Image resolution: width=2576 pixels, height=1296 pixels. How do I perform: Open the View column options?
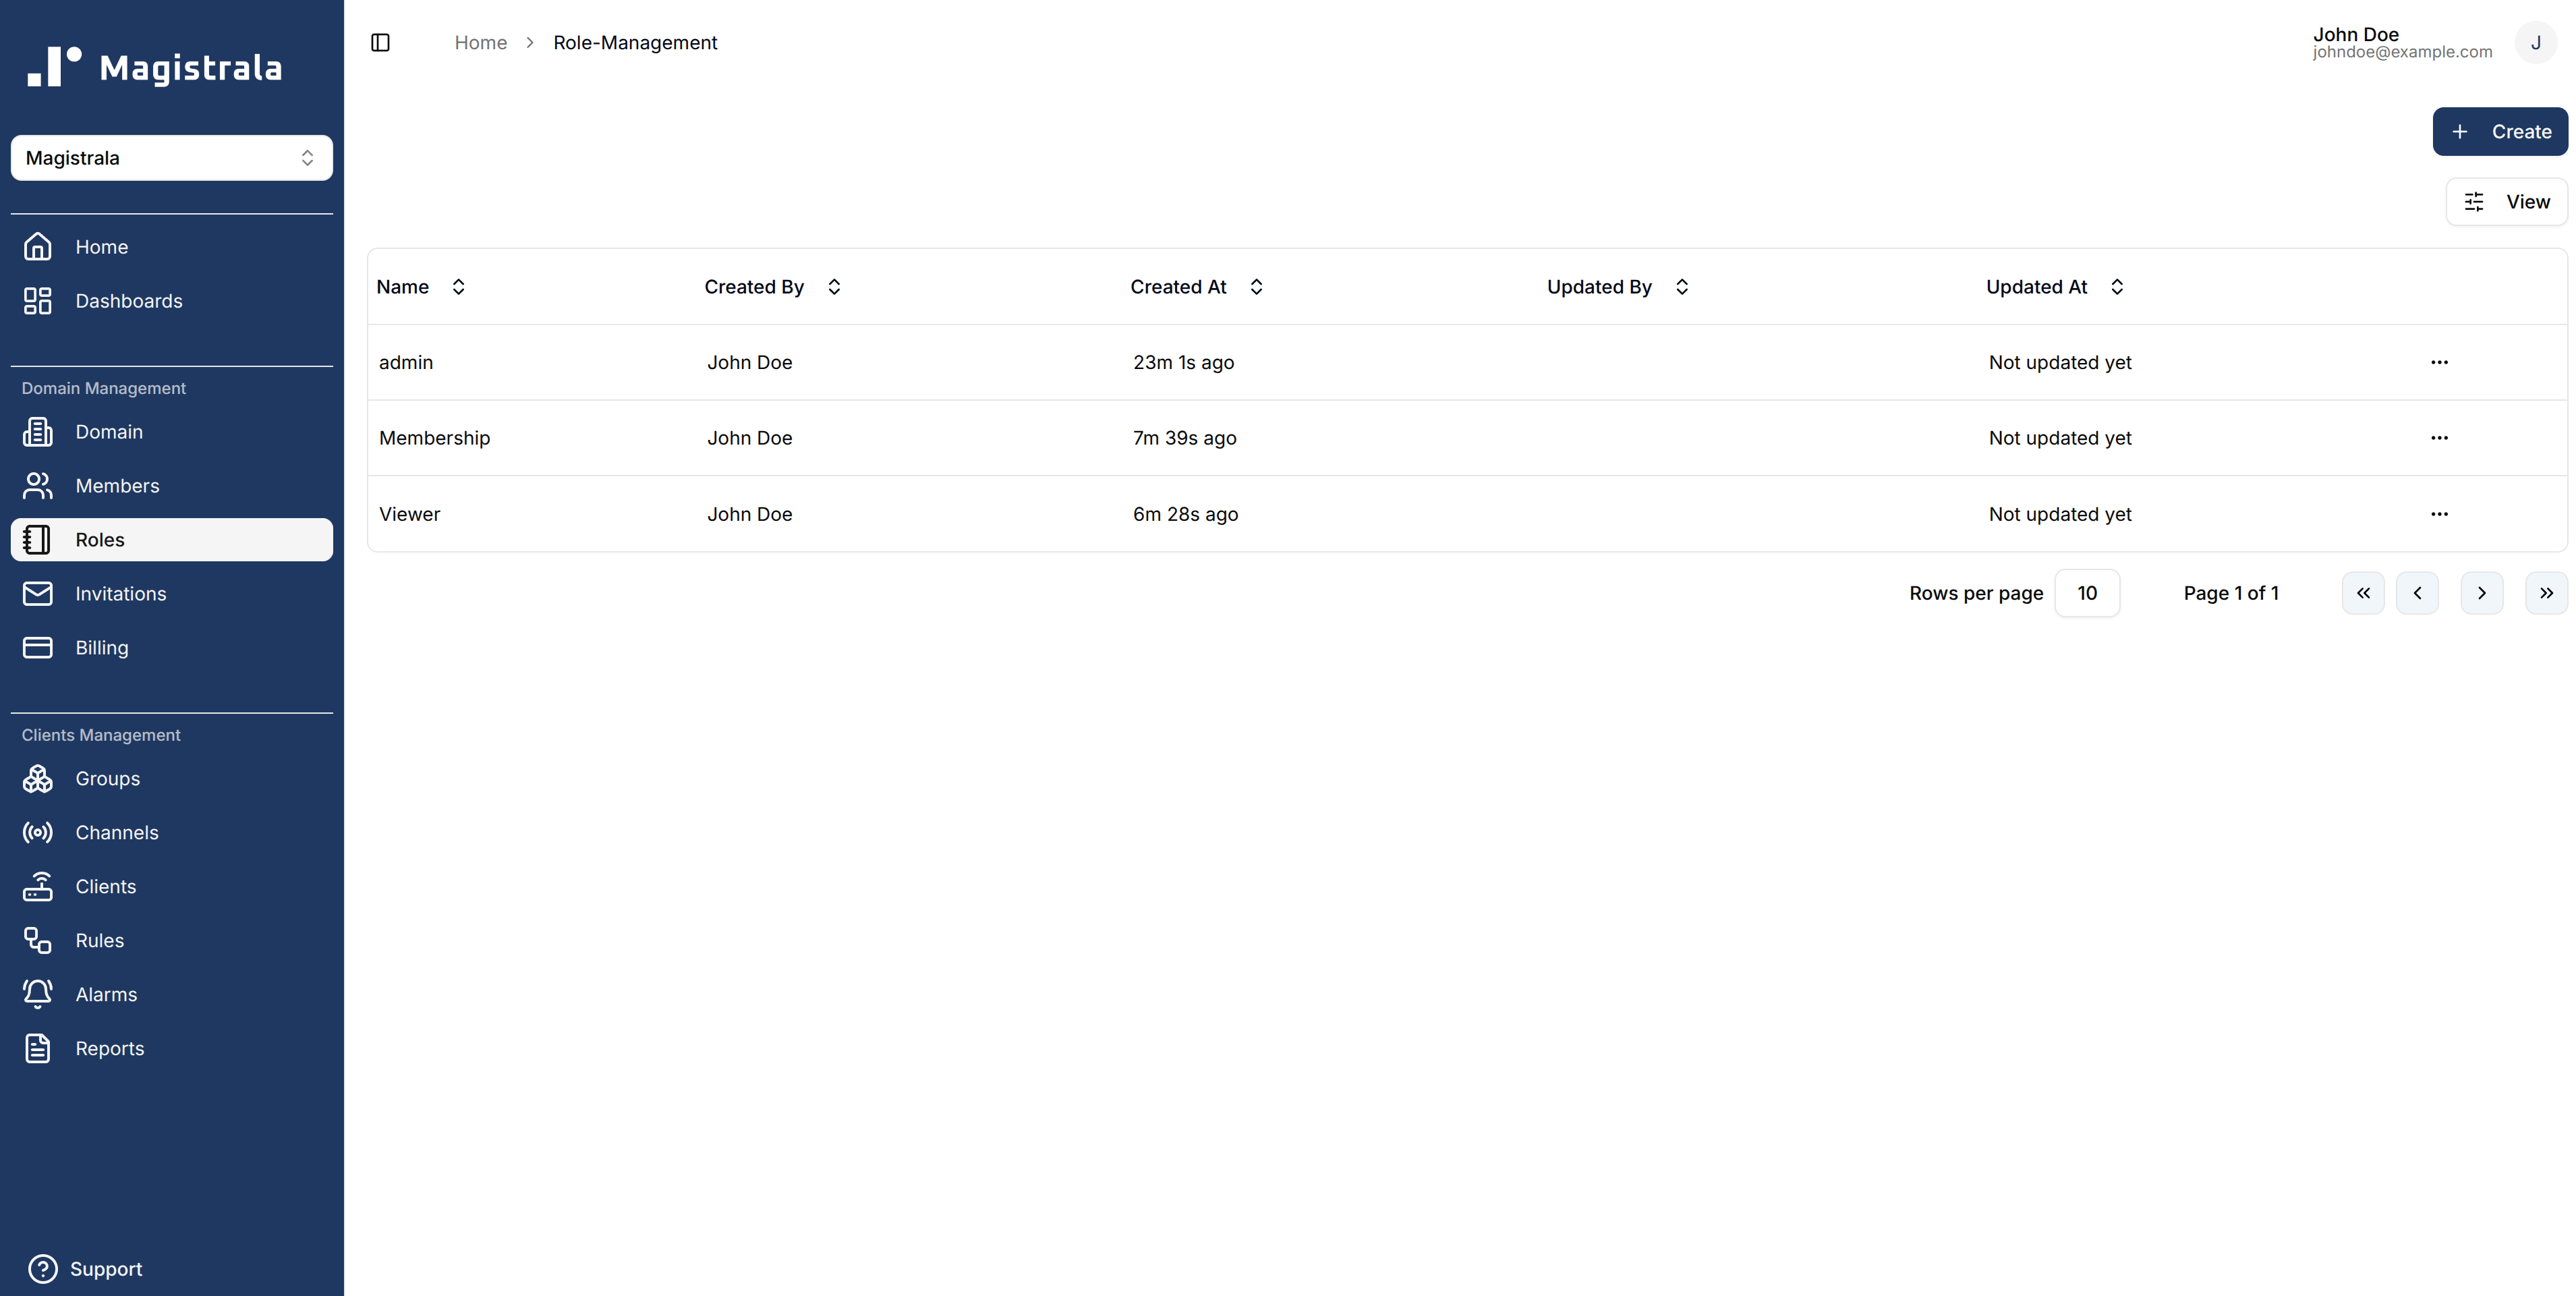coord(2506,202)
